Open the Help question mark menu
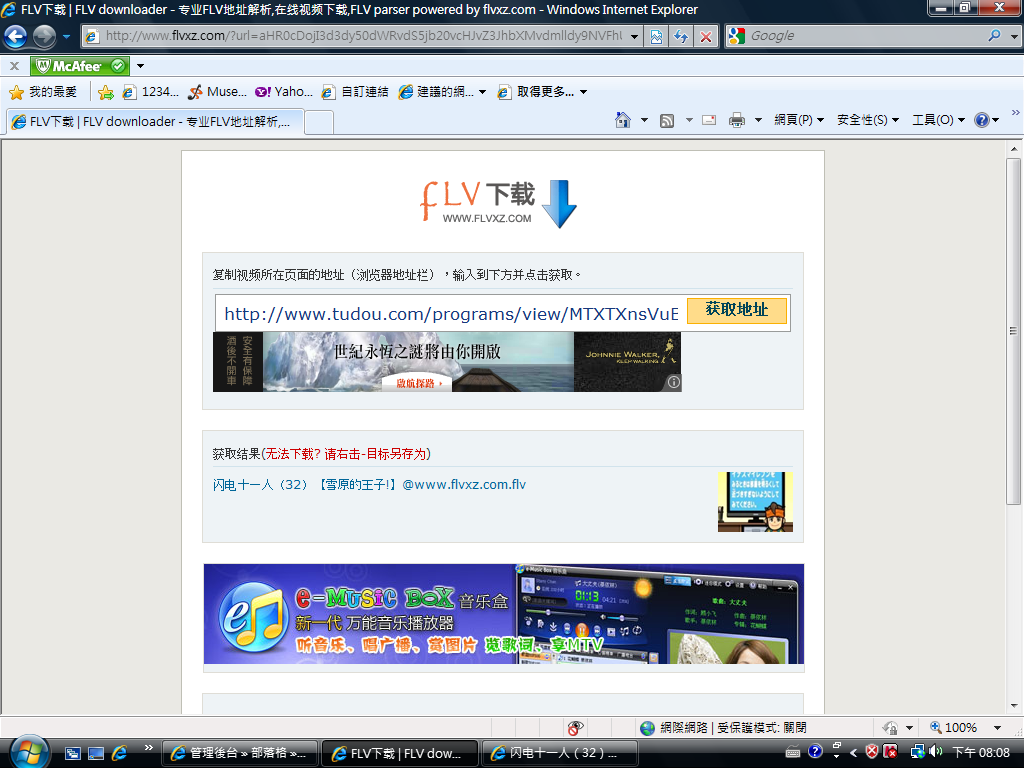 986,120
